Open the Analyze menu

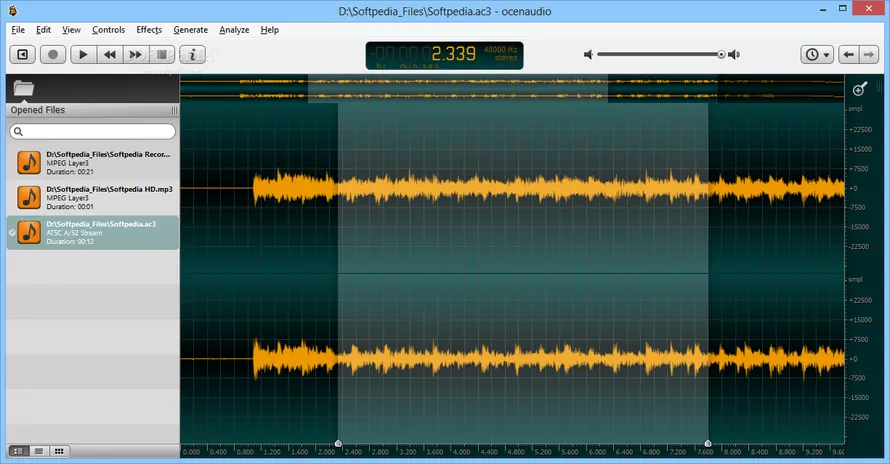pyautogui.click(x=234, y=30)
